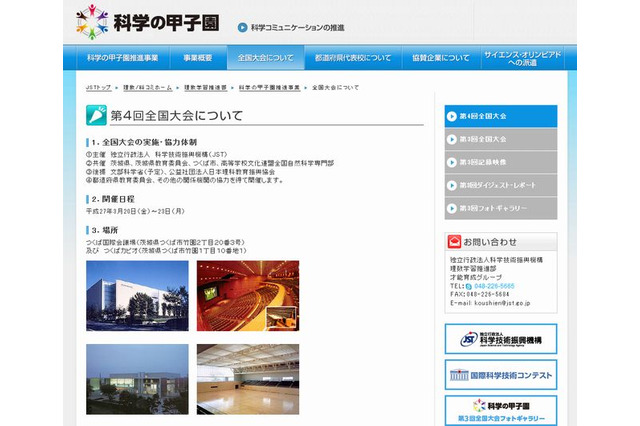Click the 科学の甲子園 colorful logo emblem
The image size is (640, 426).
(92, 22)
